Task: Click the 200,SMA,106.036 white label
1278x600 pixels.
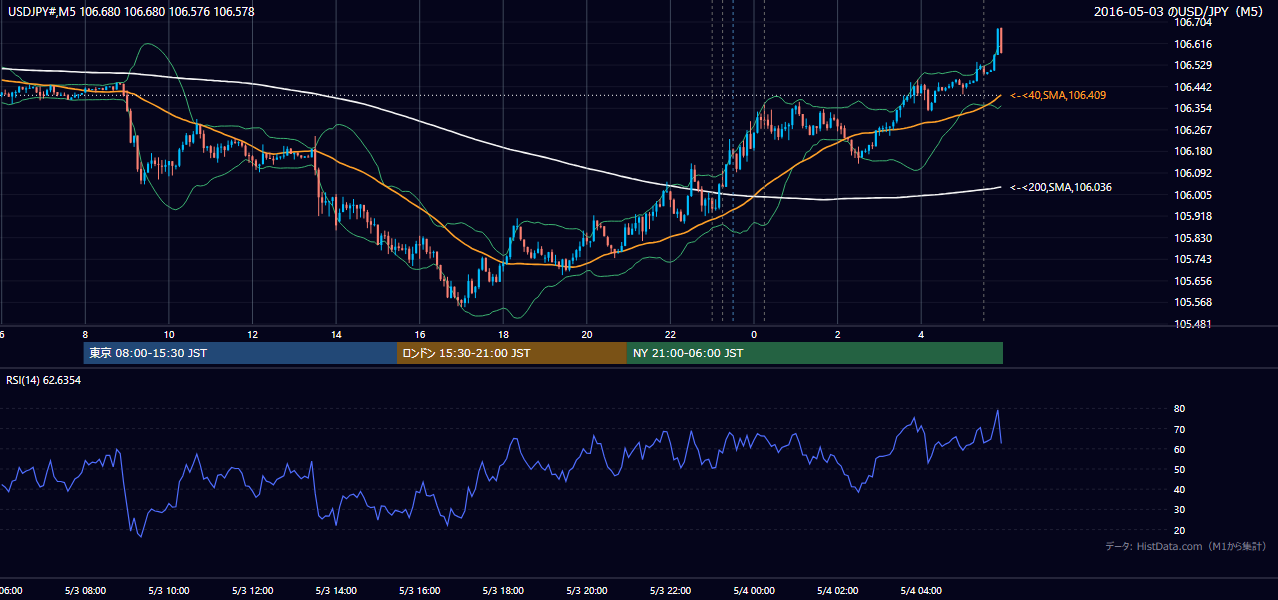Action: pos(1060,187)
